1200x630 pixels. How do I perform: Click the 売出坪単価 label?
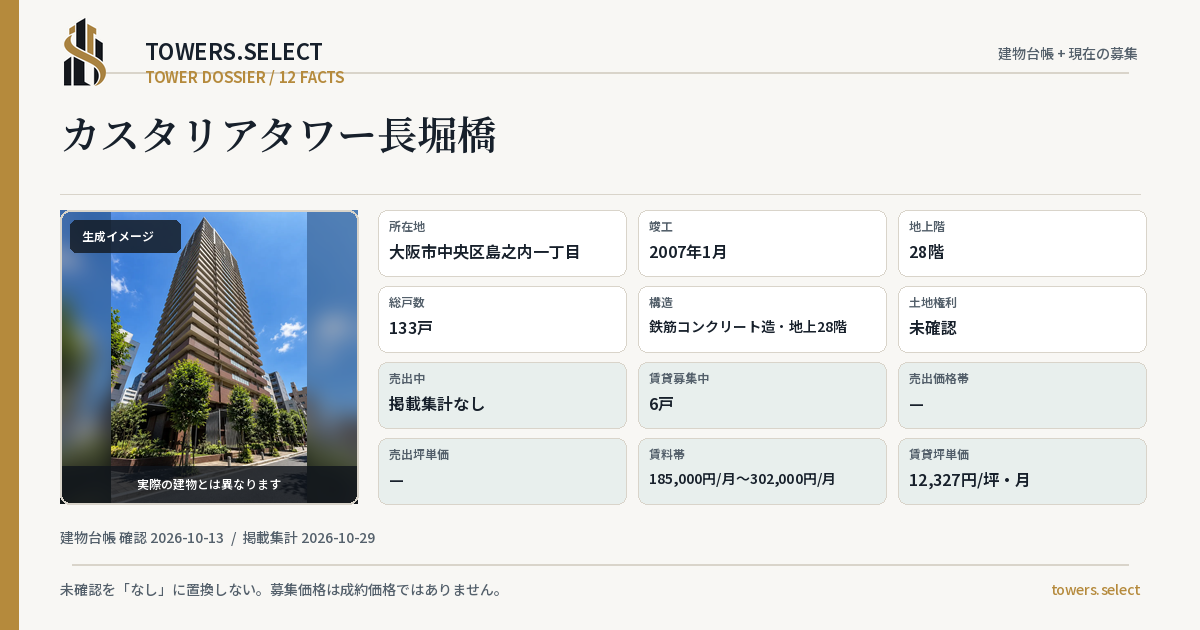pos(419,455)
